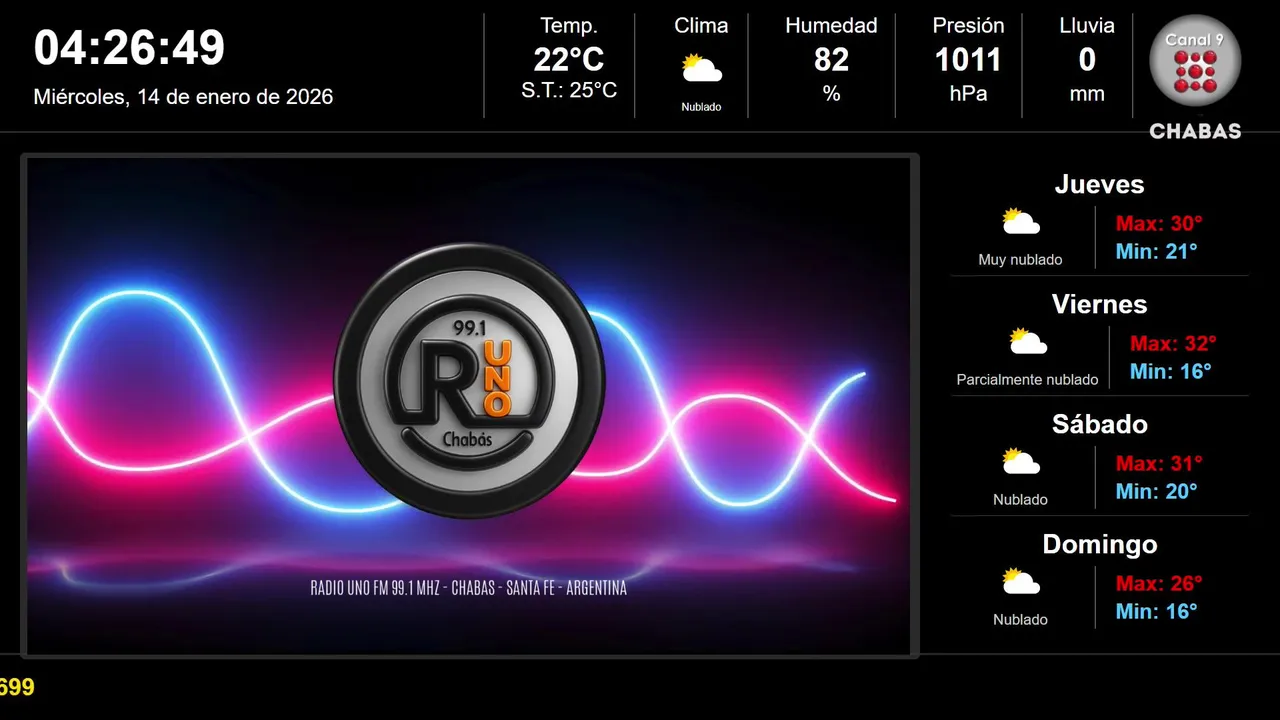Click the Temp. column heading

[569, 26]
